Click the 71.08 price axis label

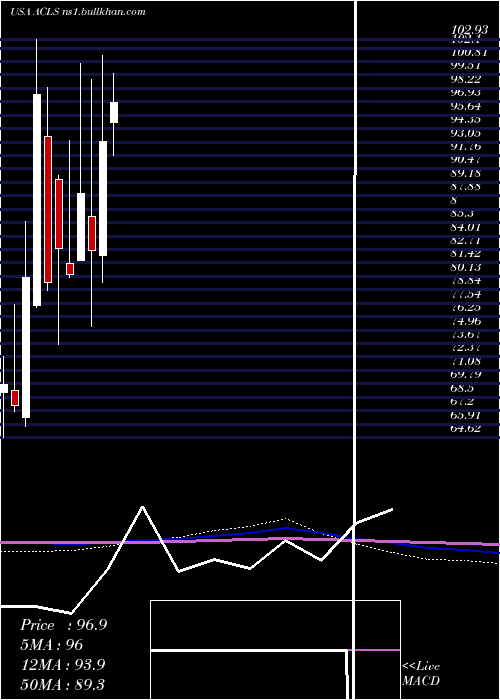466,361
